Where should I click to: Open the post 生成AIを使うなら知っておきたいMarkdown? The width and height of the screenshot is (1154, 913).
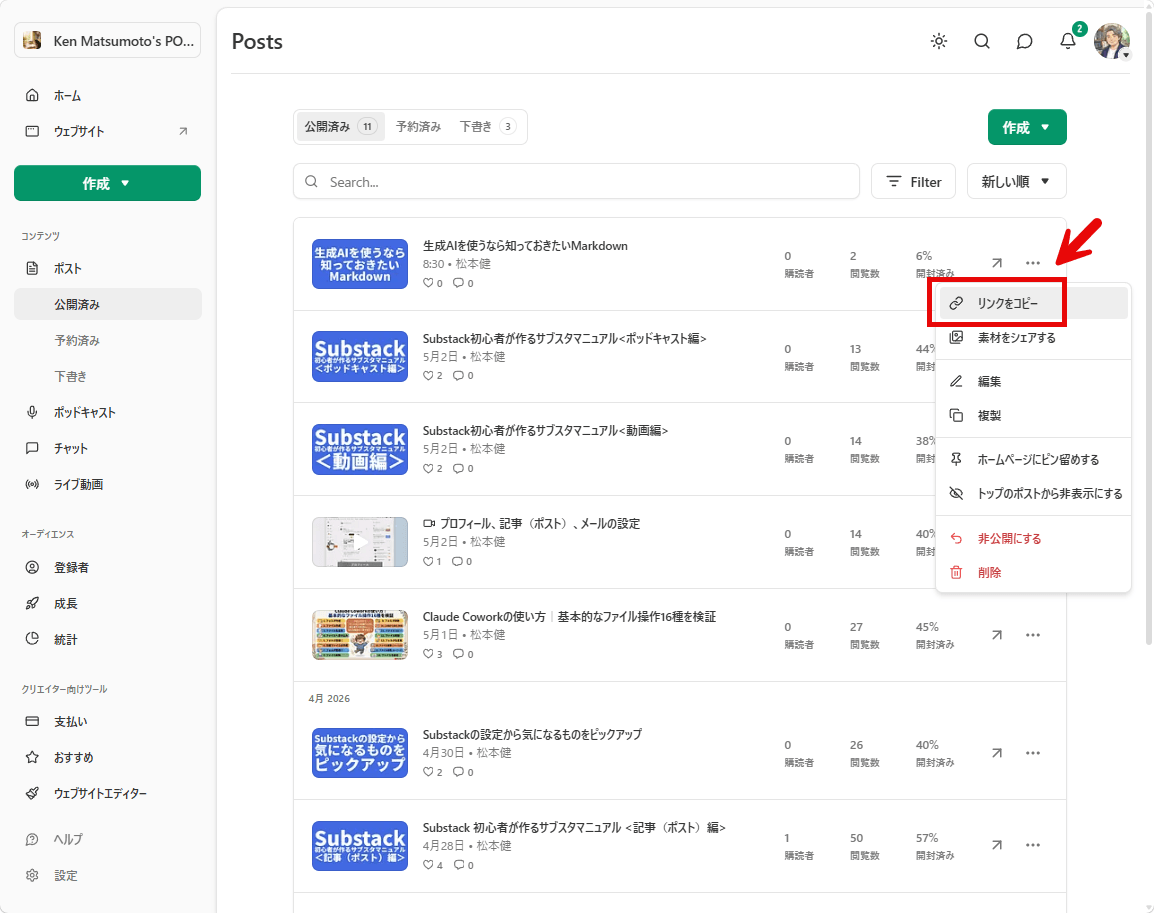525,246
